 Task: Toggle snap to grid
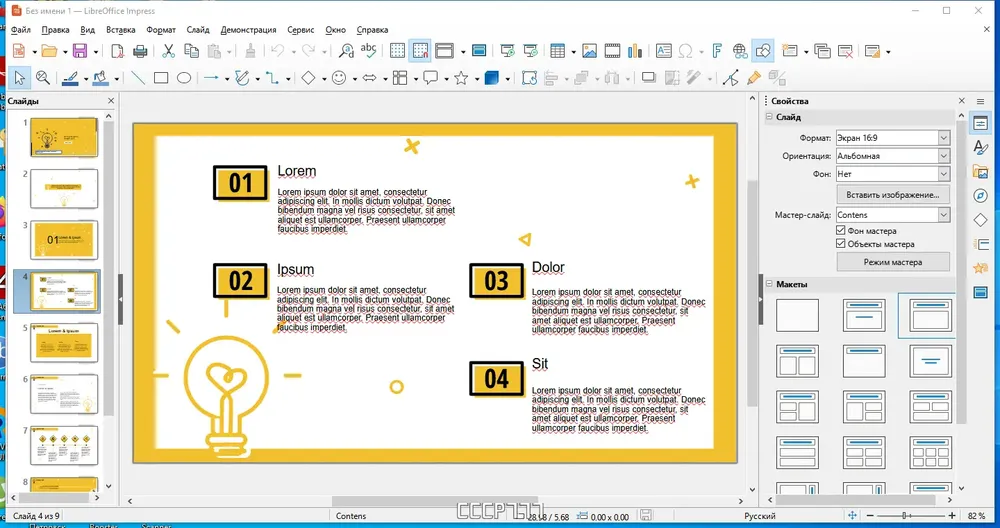pos(420,51)
